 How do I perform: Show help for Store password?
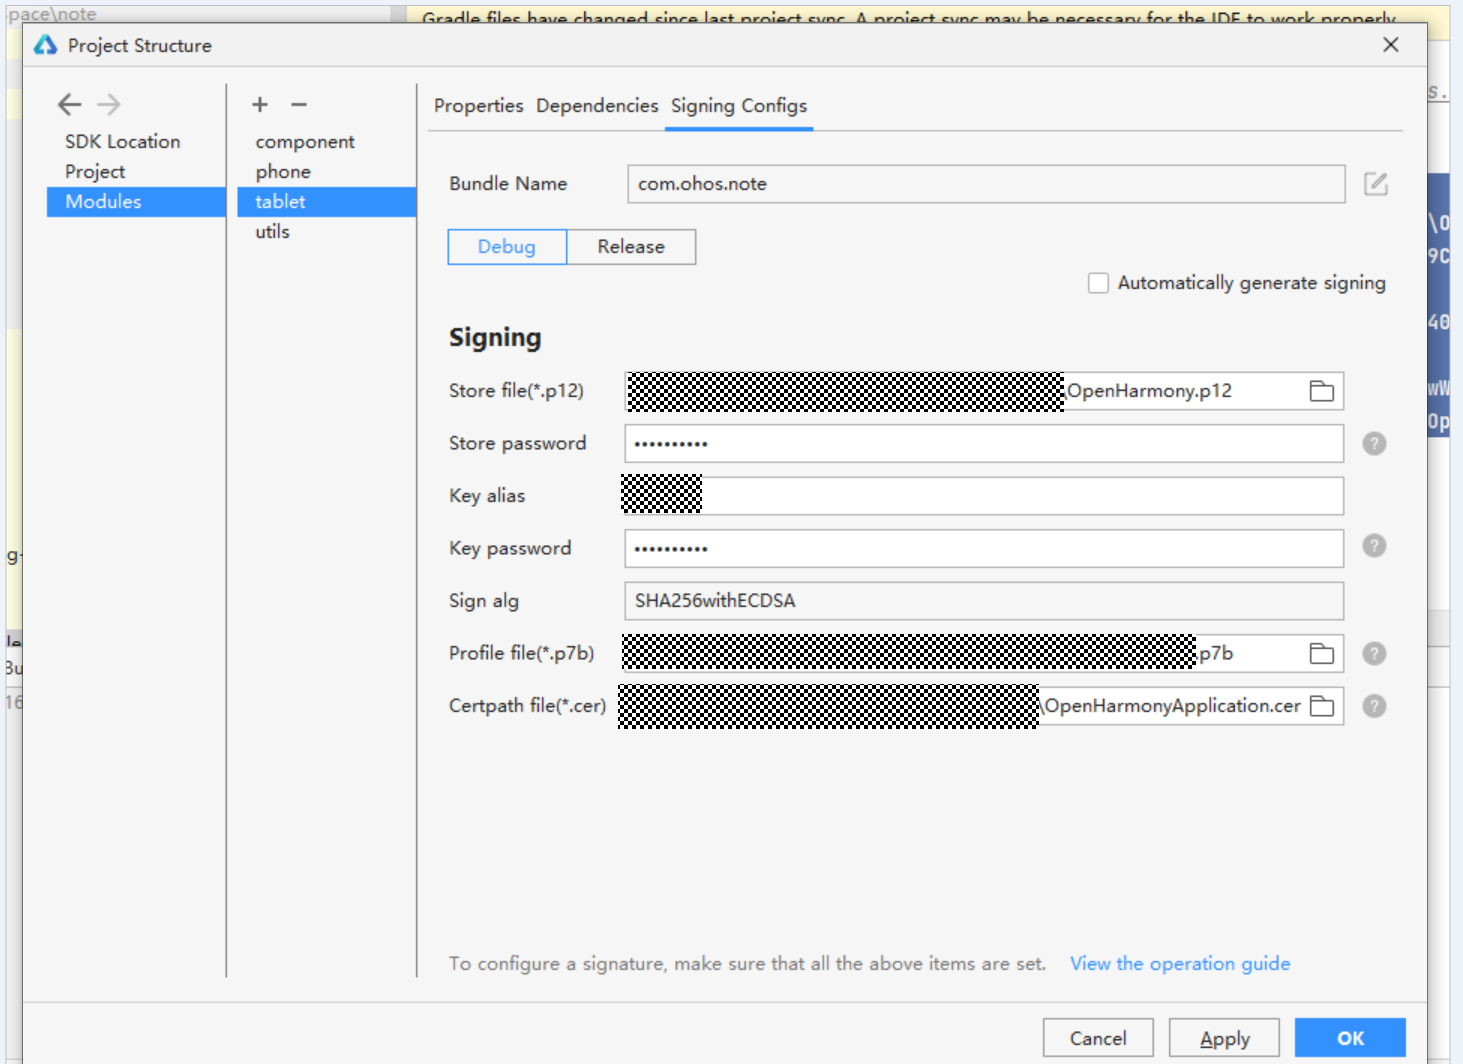tap(1374, 444)
